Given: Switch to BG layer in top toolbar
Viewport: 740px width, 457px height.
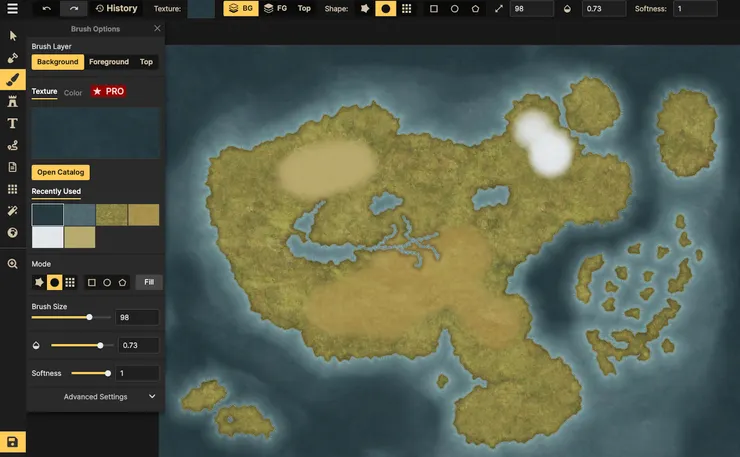Looking at the screenshot, I should coord(241,8).
